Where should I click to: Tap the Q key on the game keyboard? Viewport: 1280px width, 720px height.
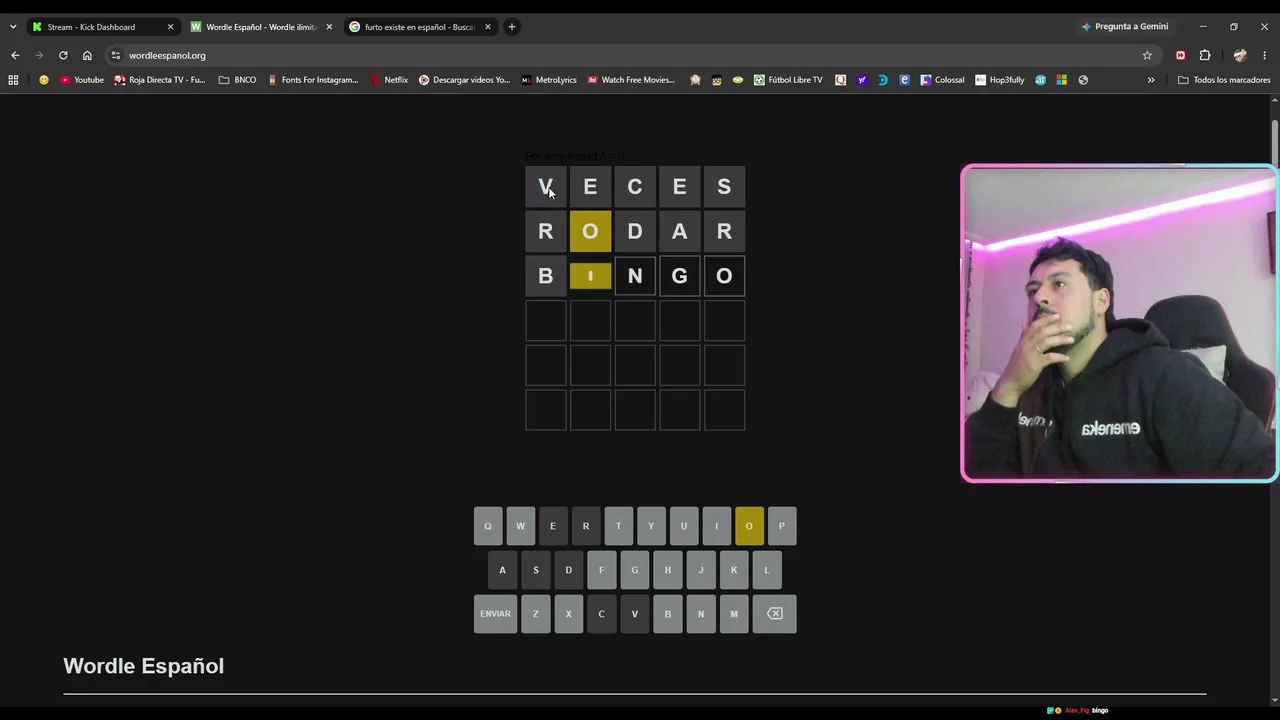[x=488, y=526]
